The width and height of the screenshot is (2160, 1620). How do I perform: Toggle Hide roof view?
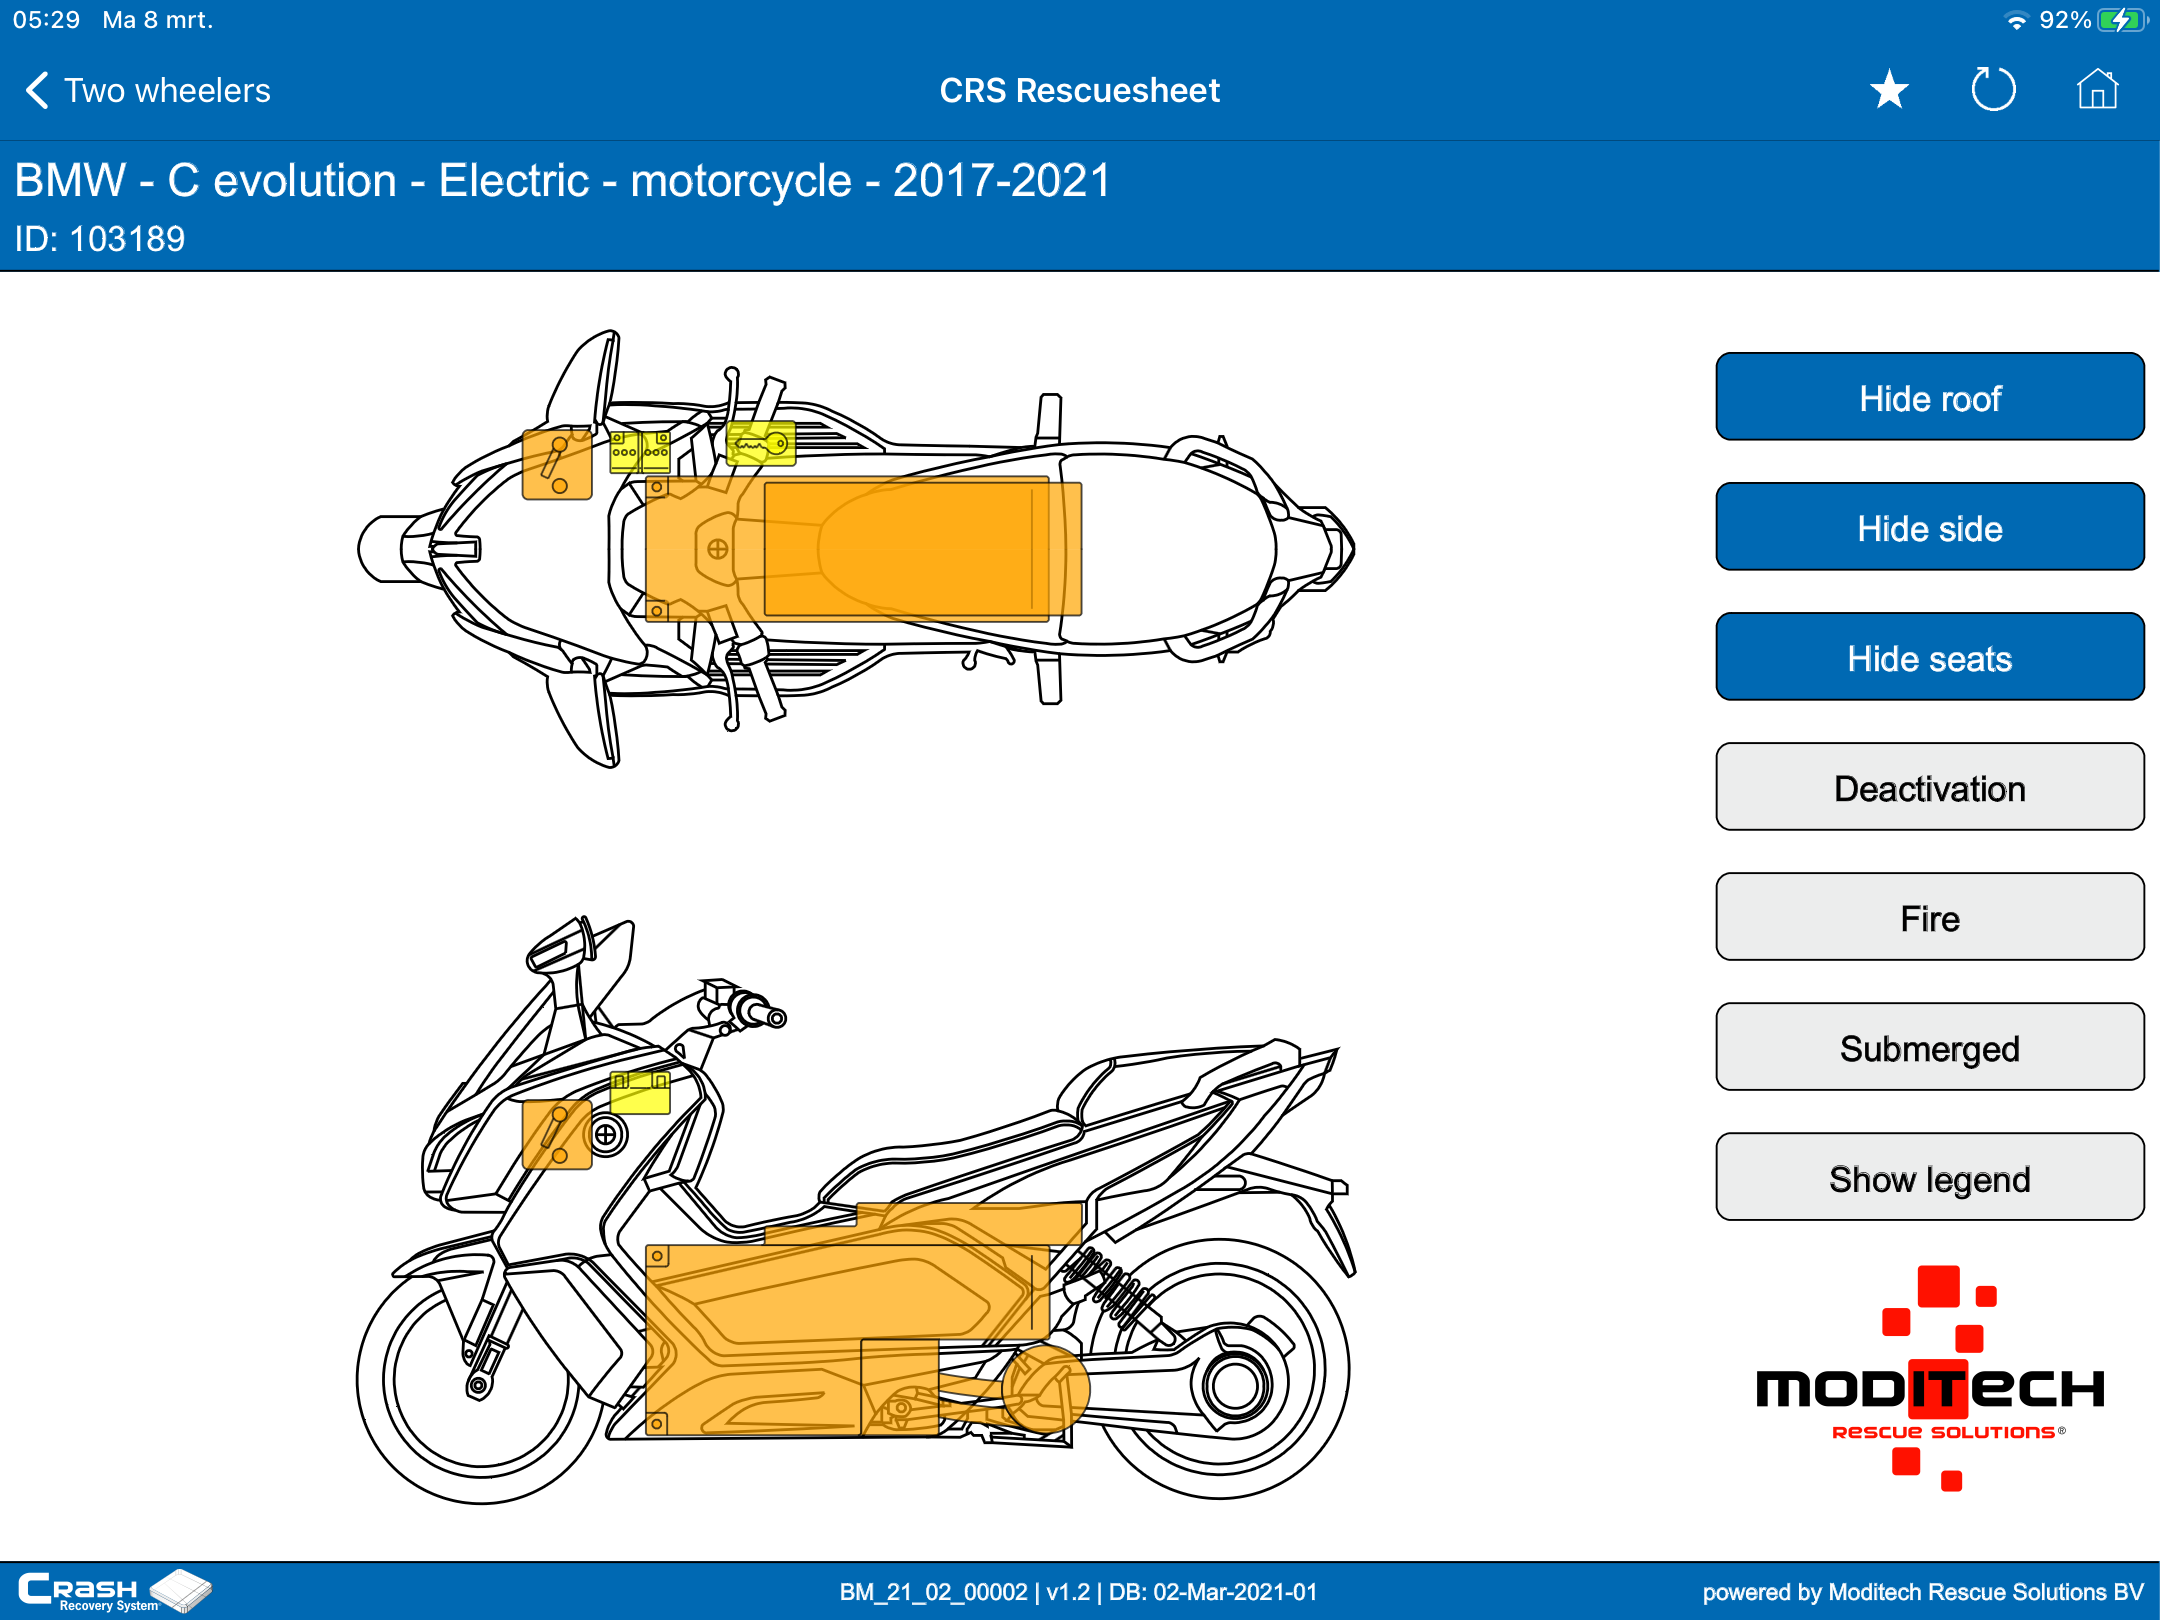(1930, 397)
